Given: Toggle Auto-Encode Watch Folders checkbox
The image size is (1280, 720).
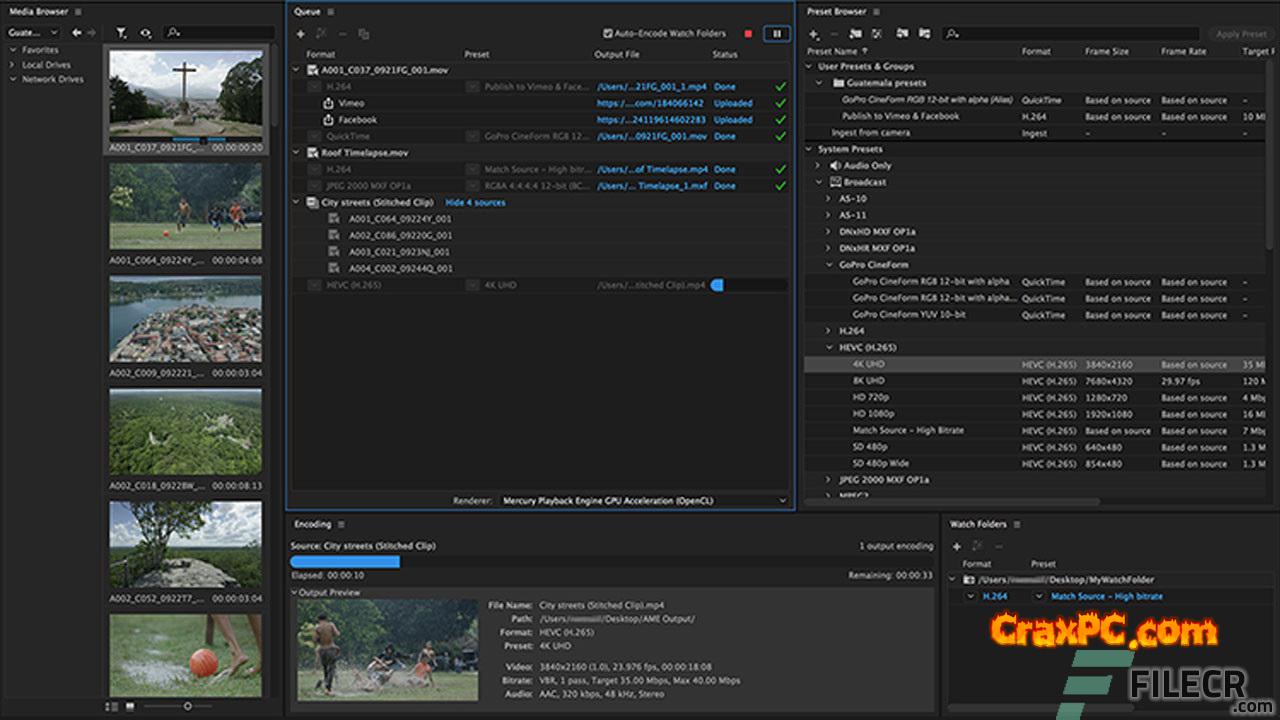Looking at the screenshot, I should [x=608, y=34].
